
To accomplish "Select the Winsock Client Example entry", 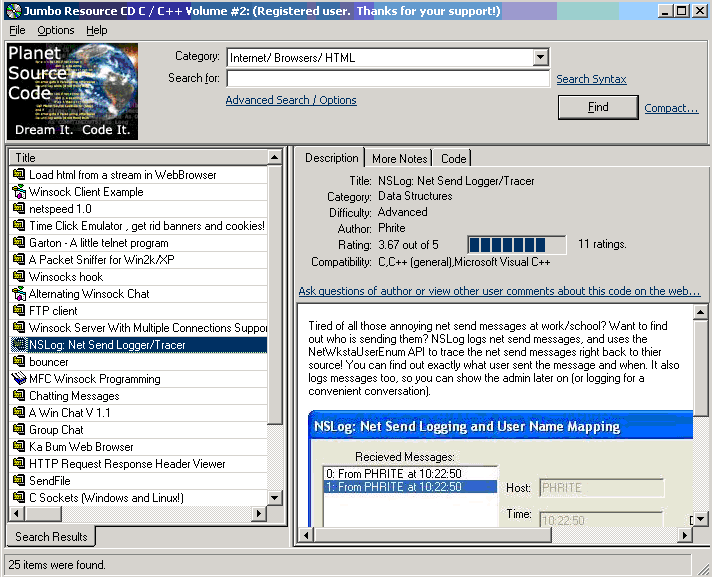I will click(138, 192).
